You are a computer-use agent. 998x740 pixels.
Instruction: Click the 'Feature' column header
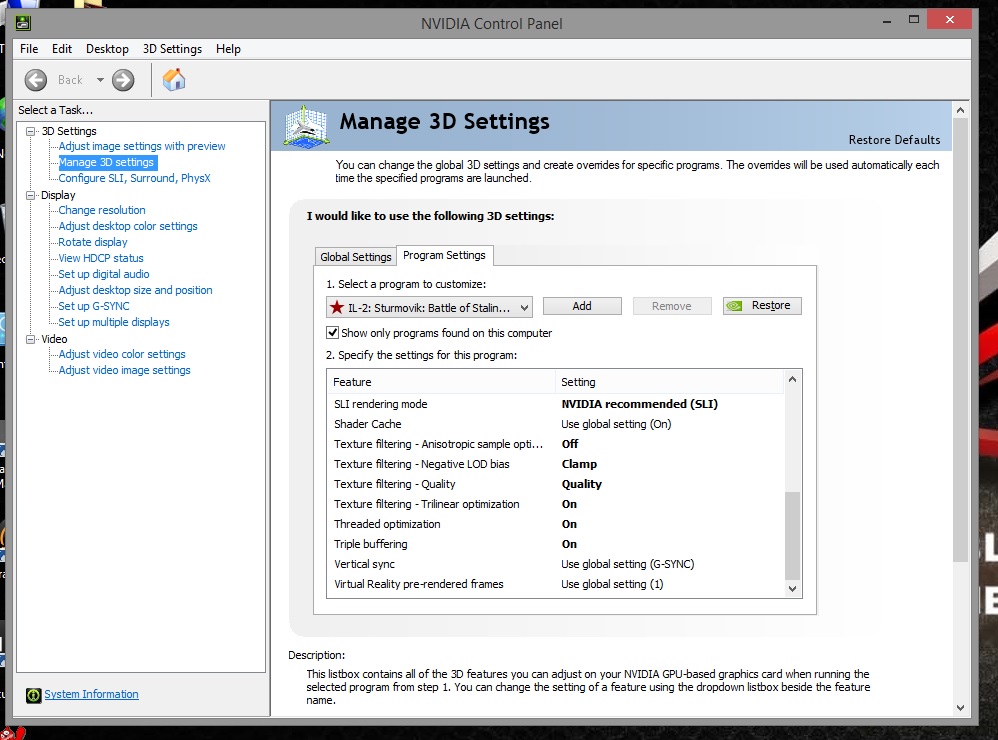pos(442,382)
